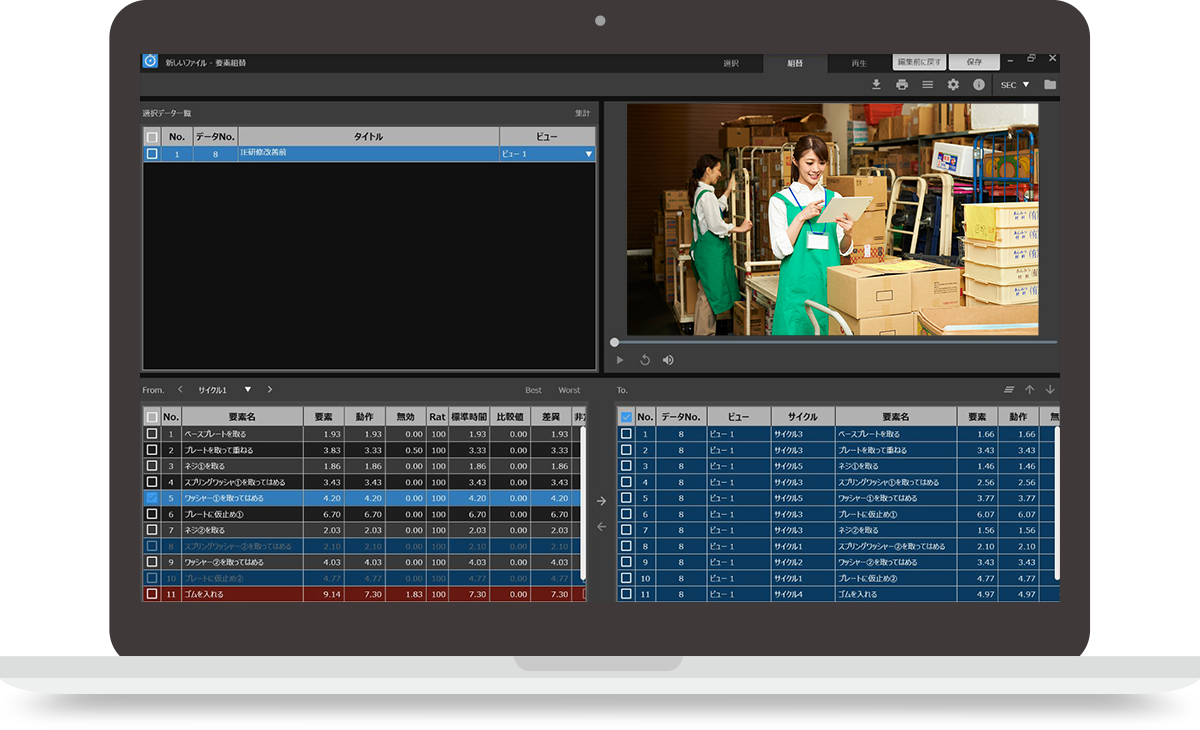Click the 集計 link
This screenshot has width=1200, height=730.
(582, 113)
